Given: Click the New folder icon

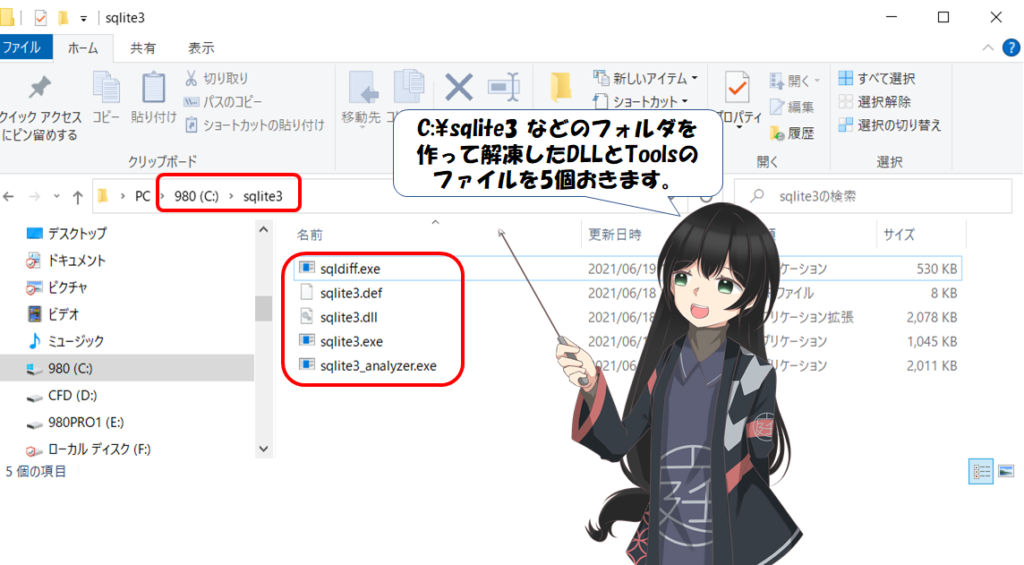Looking at the screenshot, I should click(x=560, y=87).
